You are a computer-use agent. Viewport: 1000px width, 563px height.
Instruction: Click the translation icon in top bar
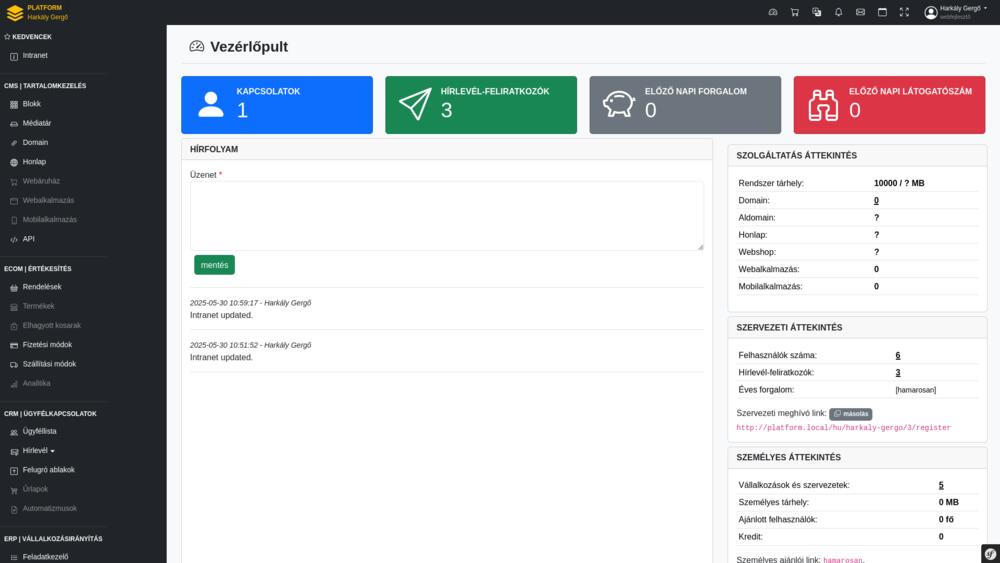pyautogui.click(x=816, y=12)
